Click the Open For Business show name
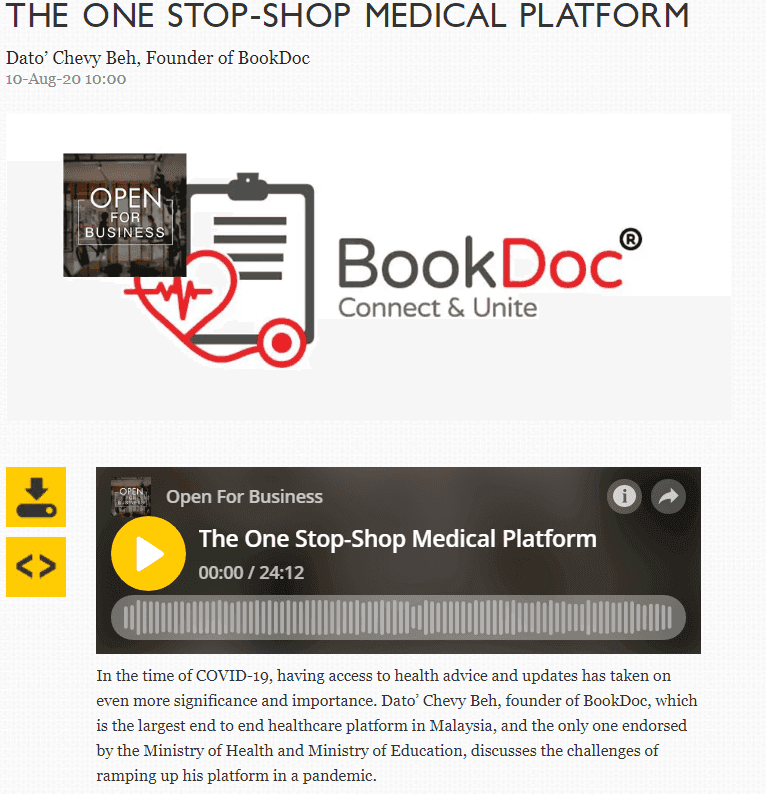The height and width of the screenshot is (794, 766). (x=244, y=497)
